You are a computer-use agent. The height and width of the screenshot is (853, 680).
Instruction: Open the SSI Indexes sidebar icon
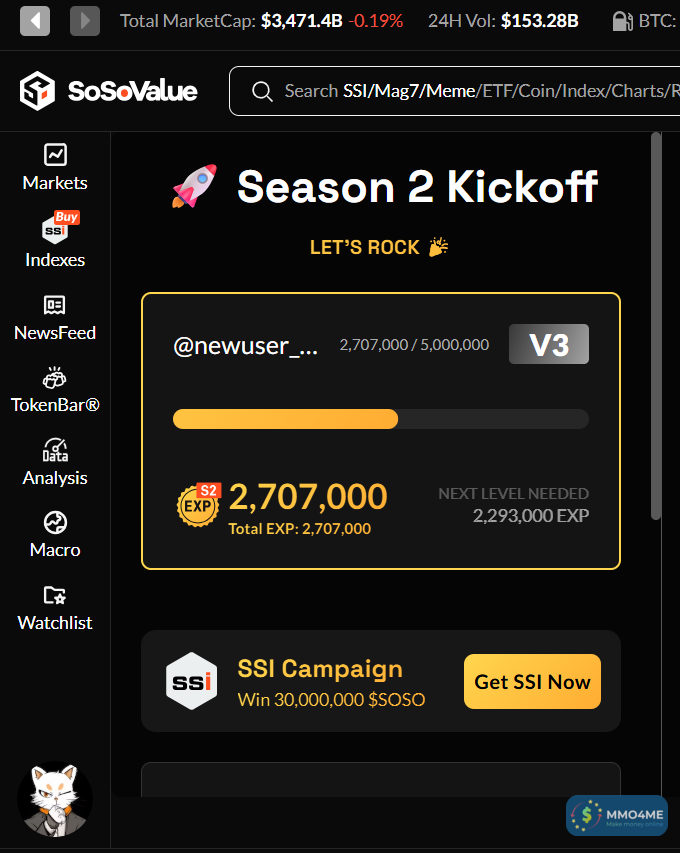coord(57,229)
